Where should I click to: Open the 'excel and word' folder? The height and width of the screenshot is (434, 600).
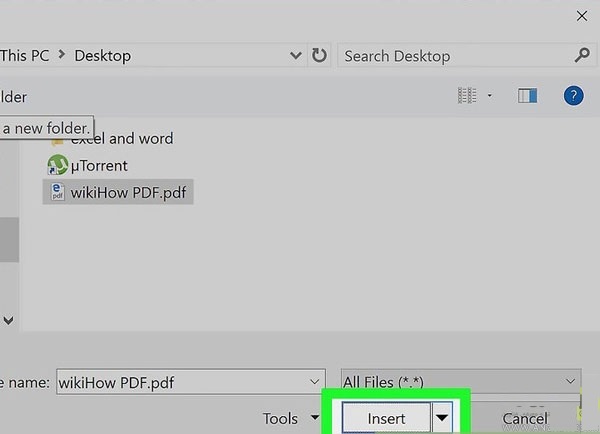pos(121,138)
